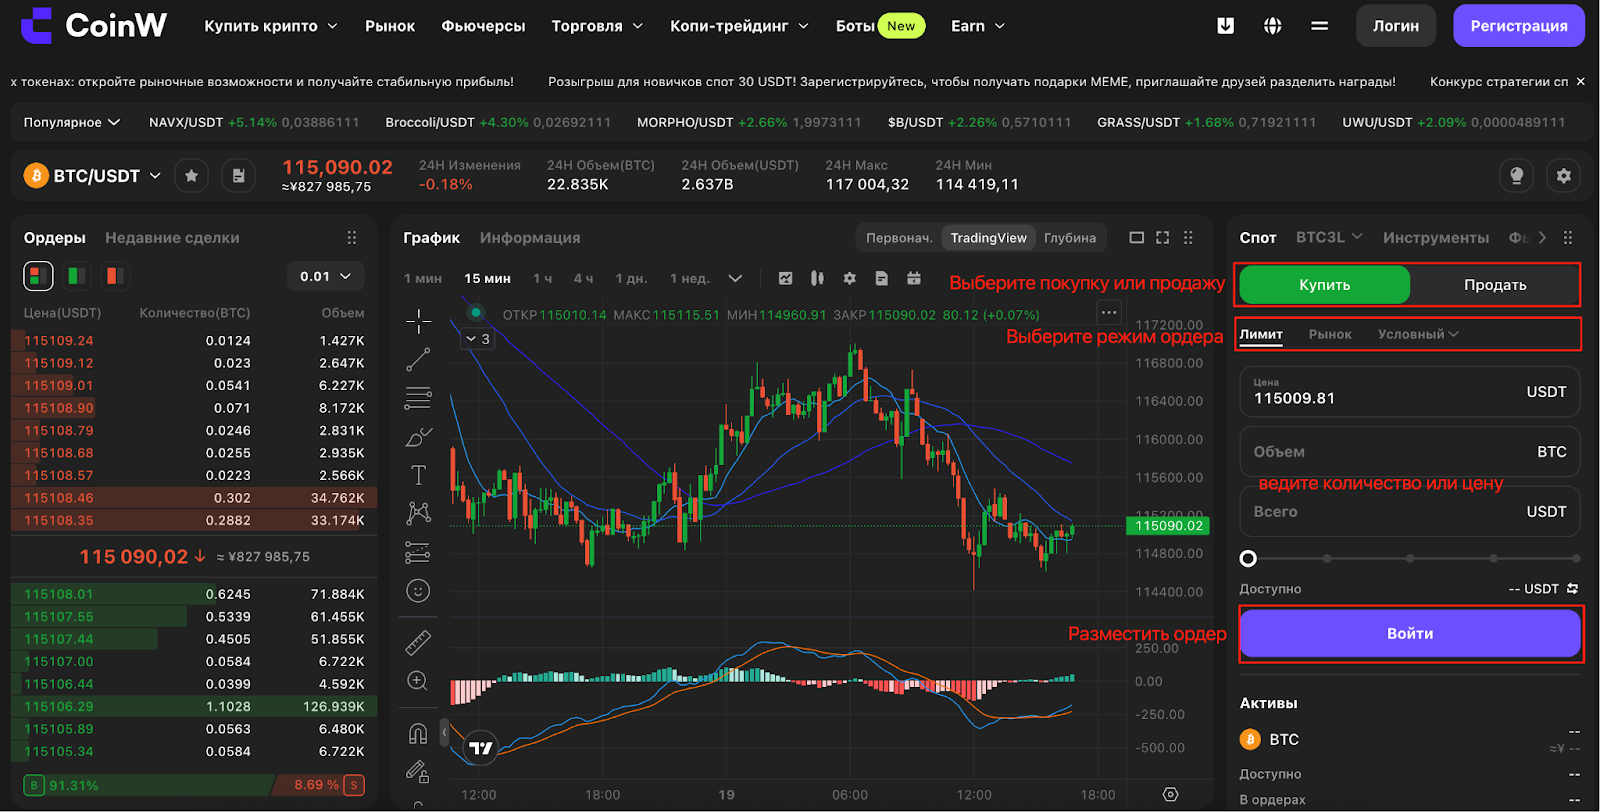This screenshot has height=812, width=1600.
Task: Select the Лимит order type tab
Action: (x=1261, y=334)
